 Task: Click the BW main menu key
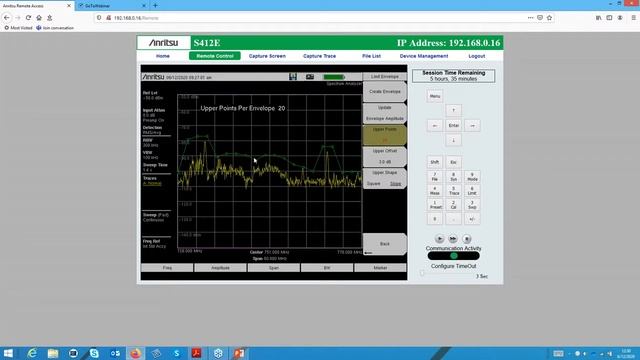pos(327,268)
